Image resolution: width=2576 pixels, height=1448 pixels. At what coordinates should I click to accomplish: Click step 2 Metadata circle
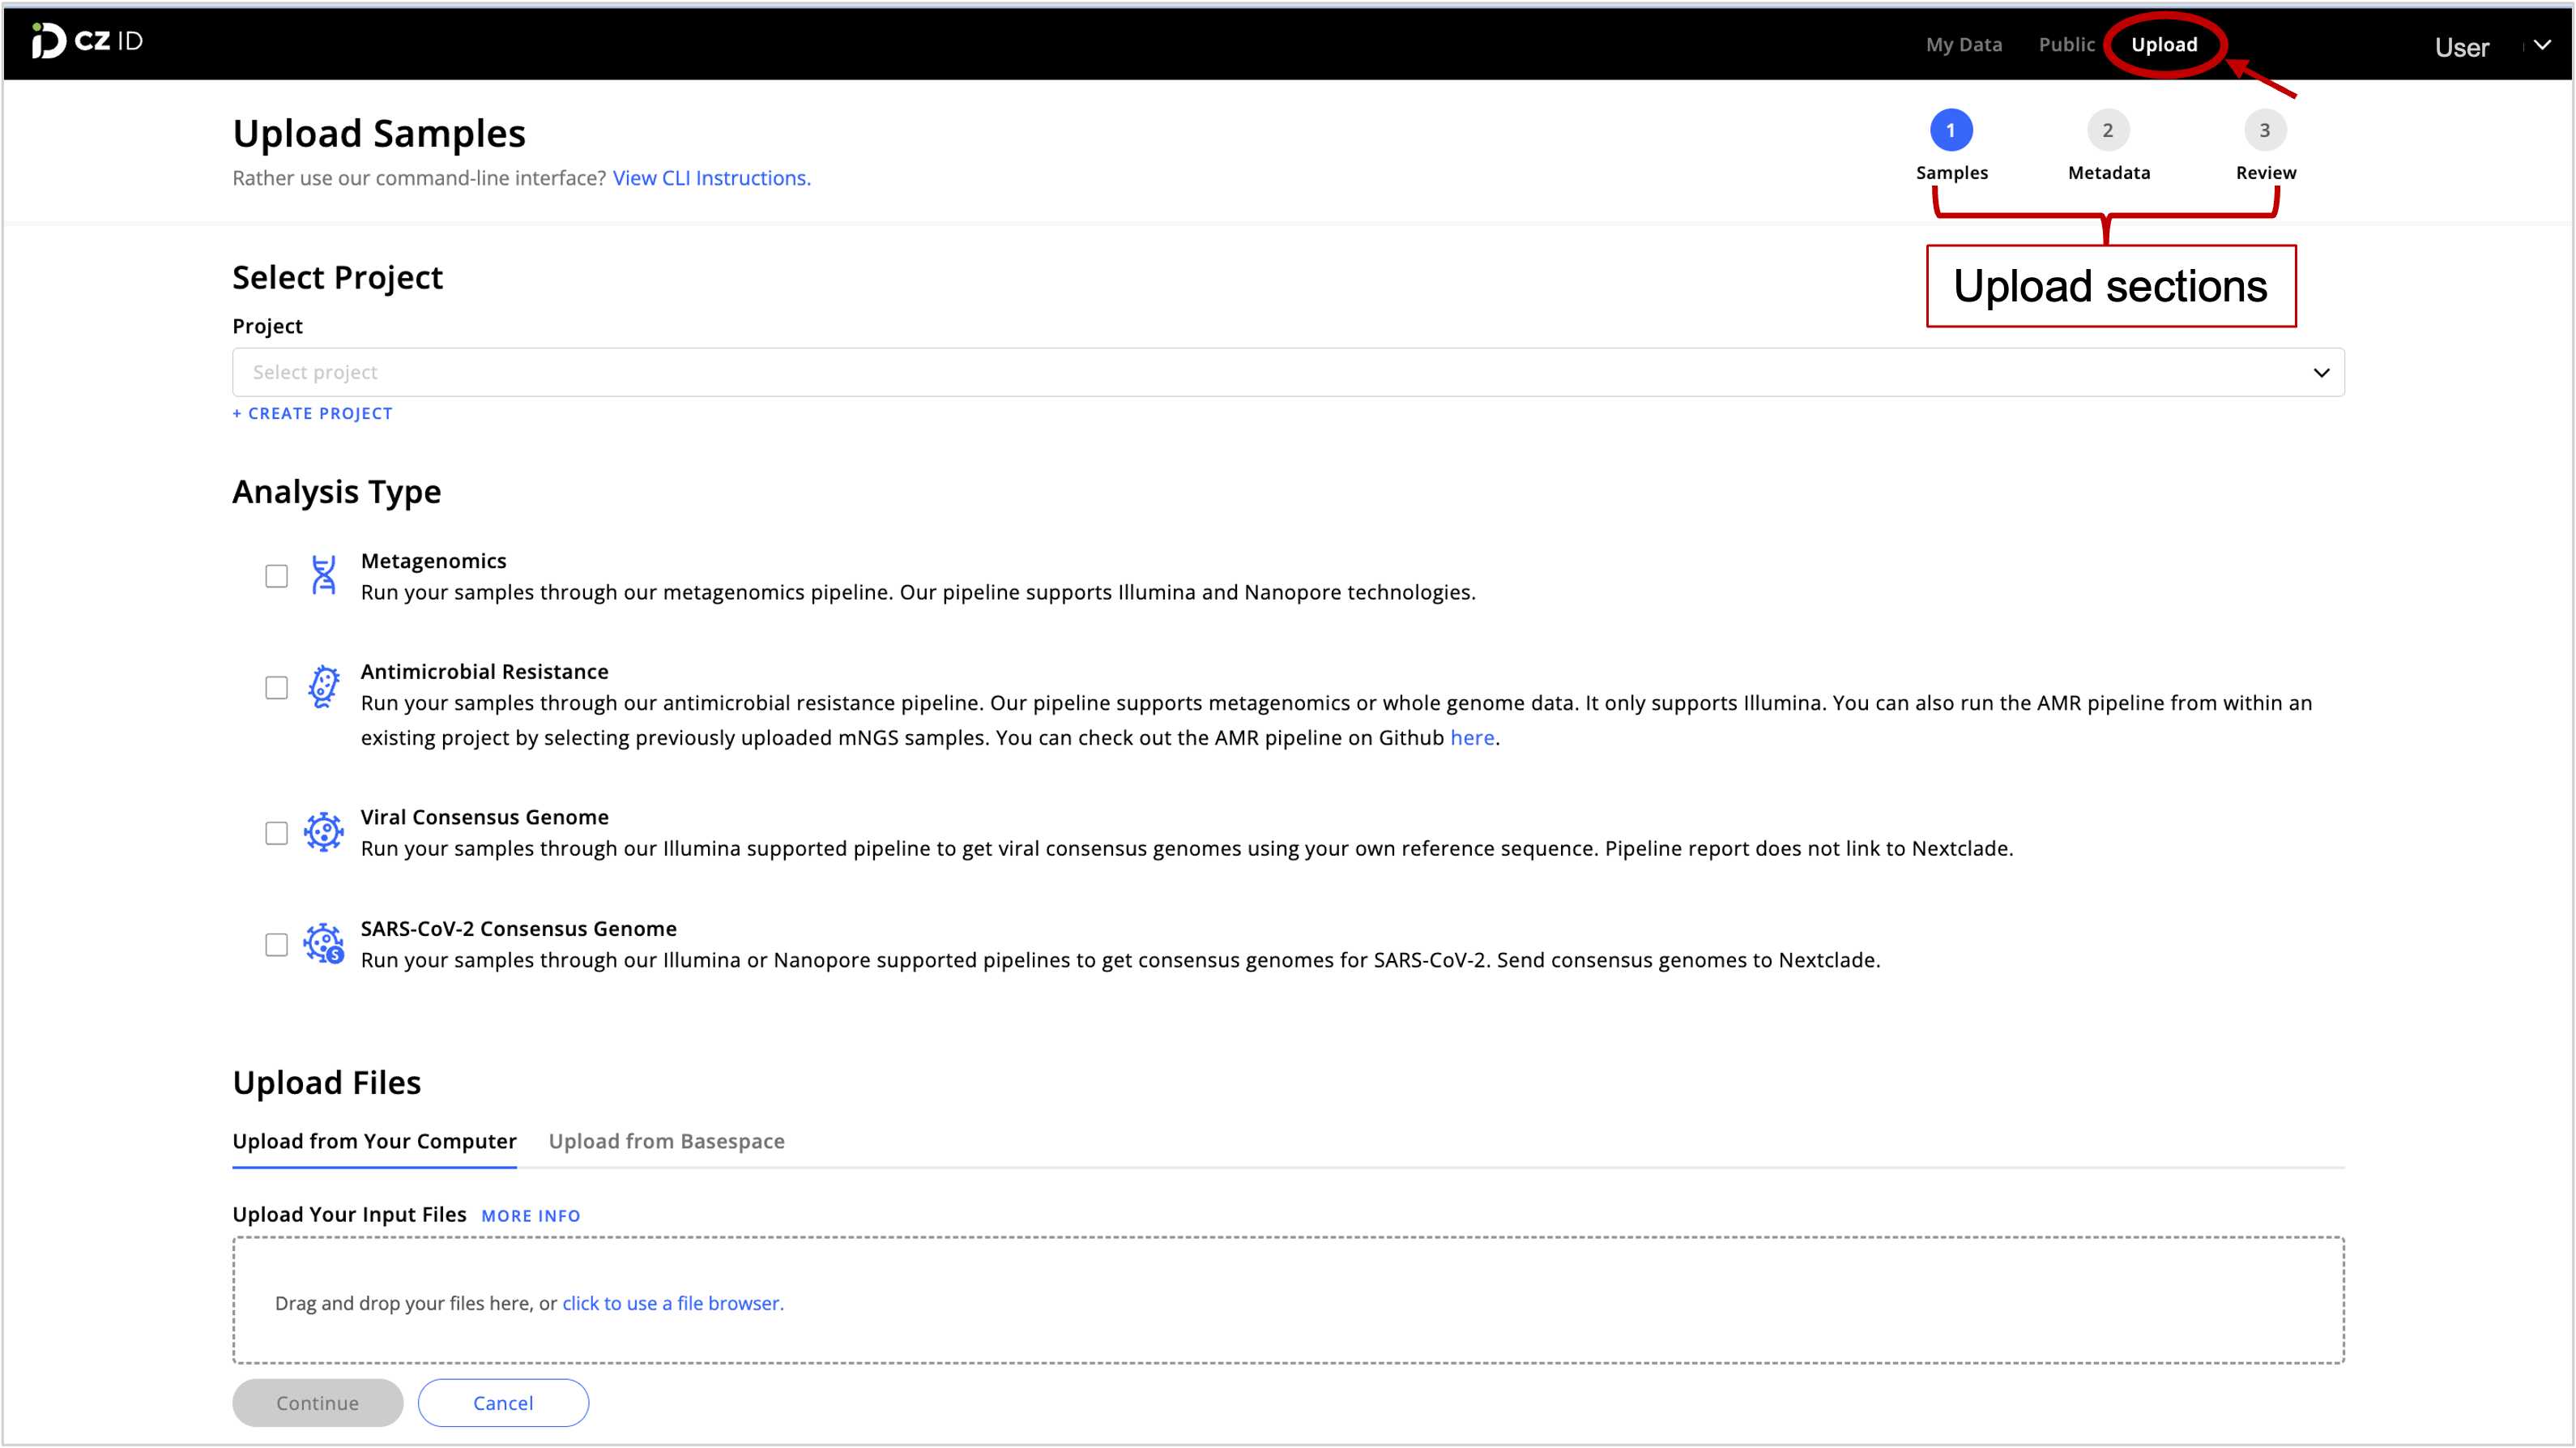pos(2108,130)
